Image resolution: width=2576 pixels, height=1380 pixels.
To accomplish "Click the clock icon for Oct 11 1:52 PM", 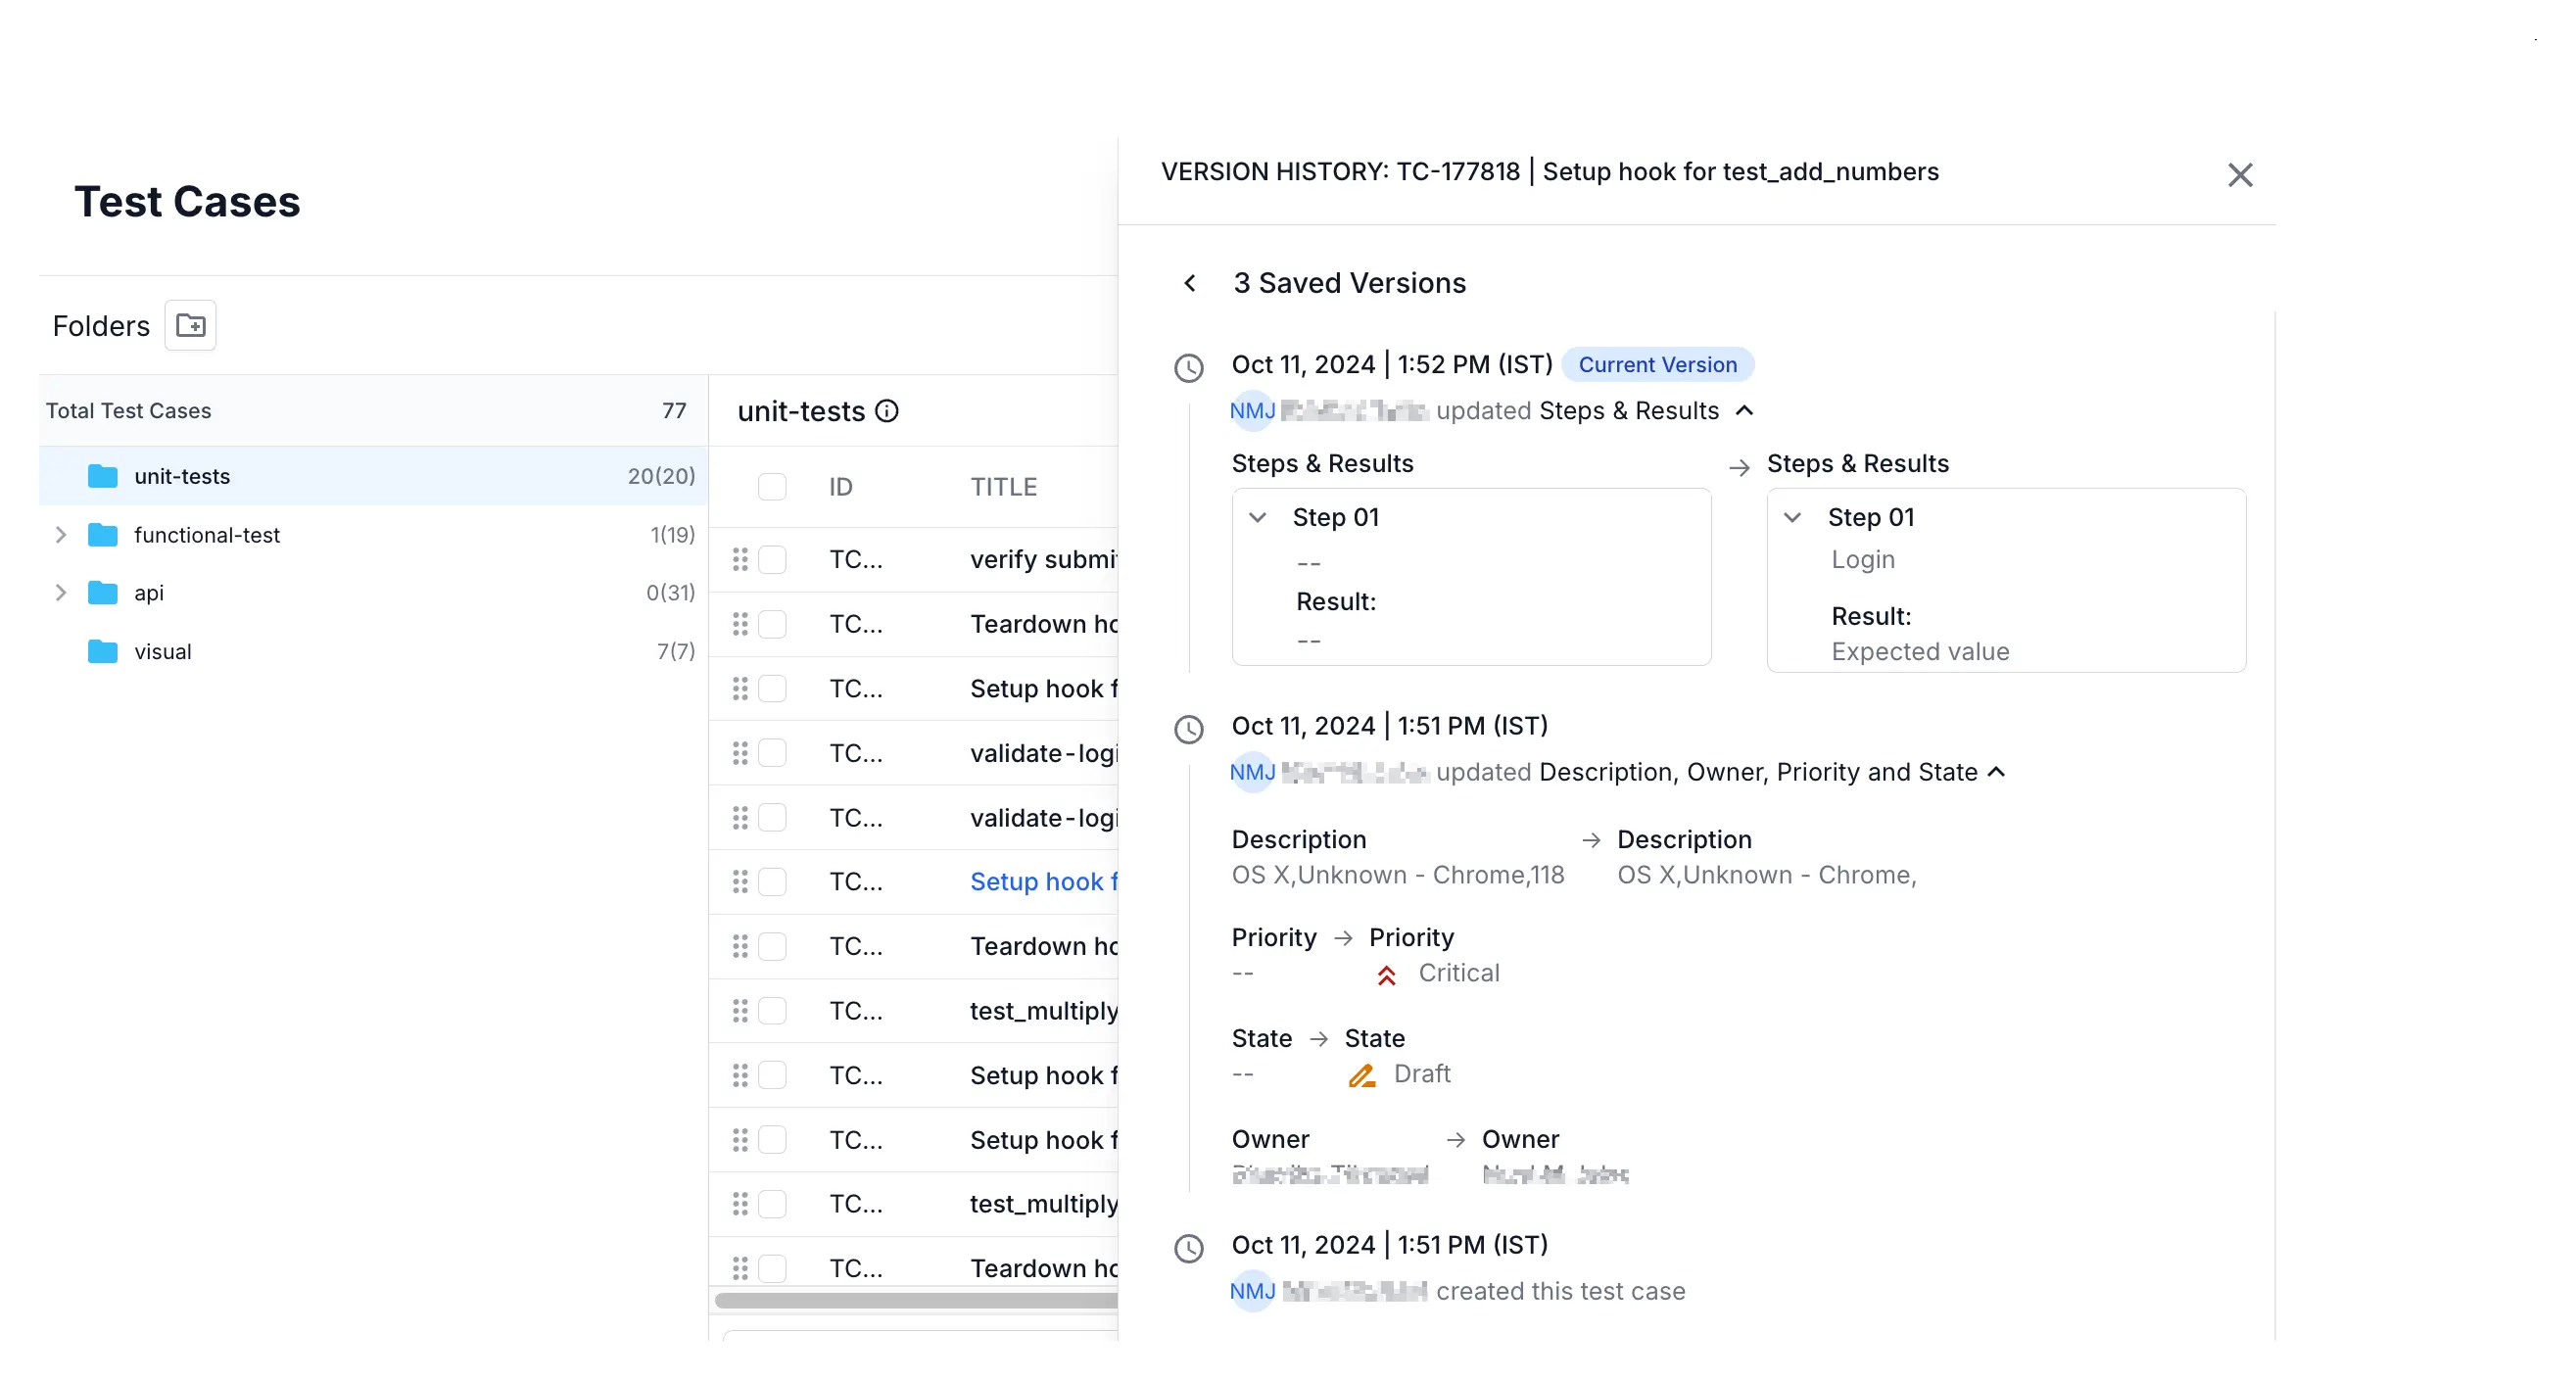I will pyautogui.click(x=1187, y=366).
